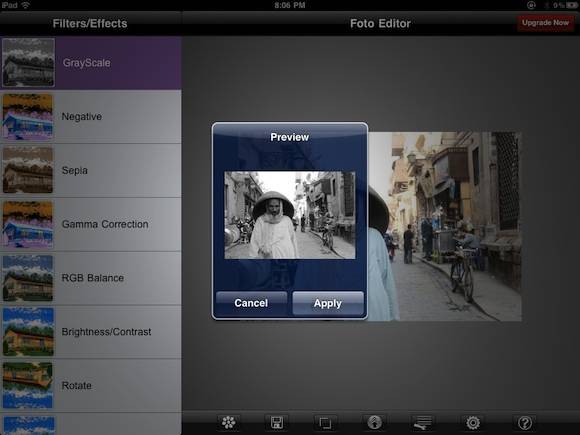580x435 pixels.
Task: Open the photo library flower icon
Action: pos(229,422)
